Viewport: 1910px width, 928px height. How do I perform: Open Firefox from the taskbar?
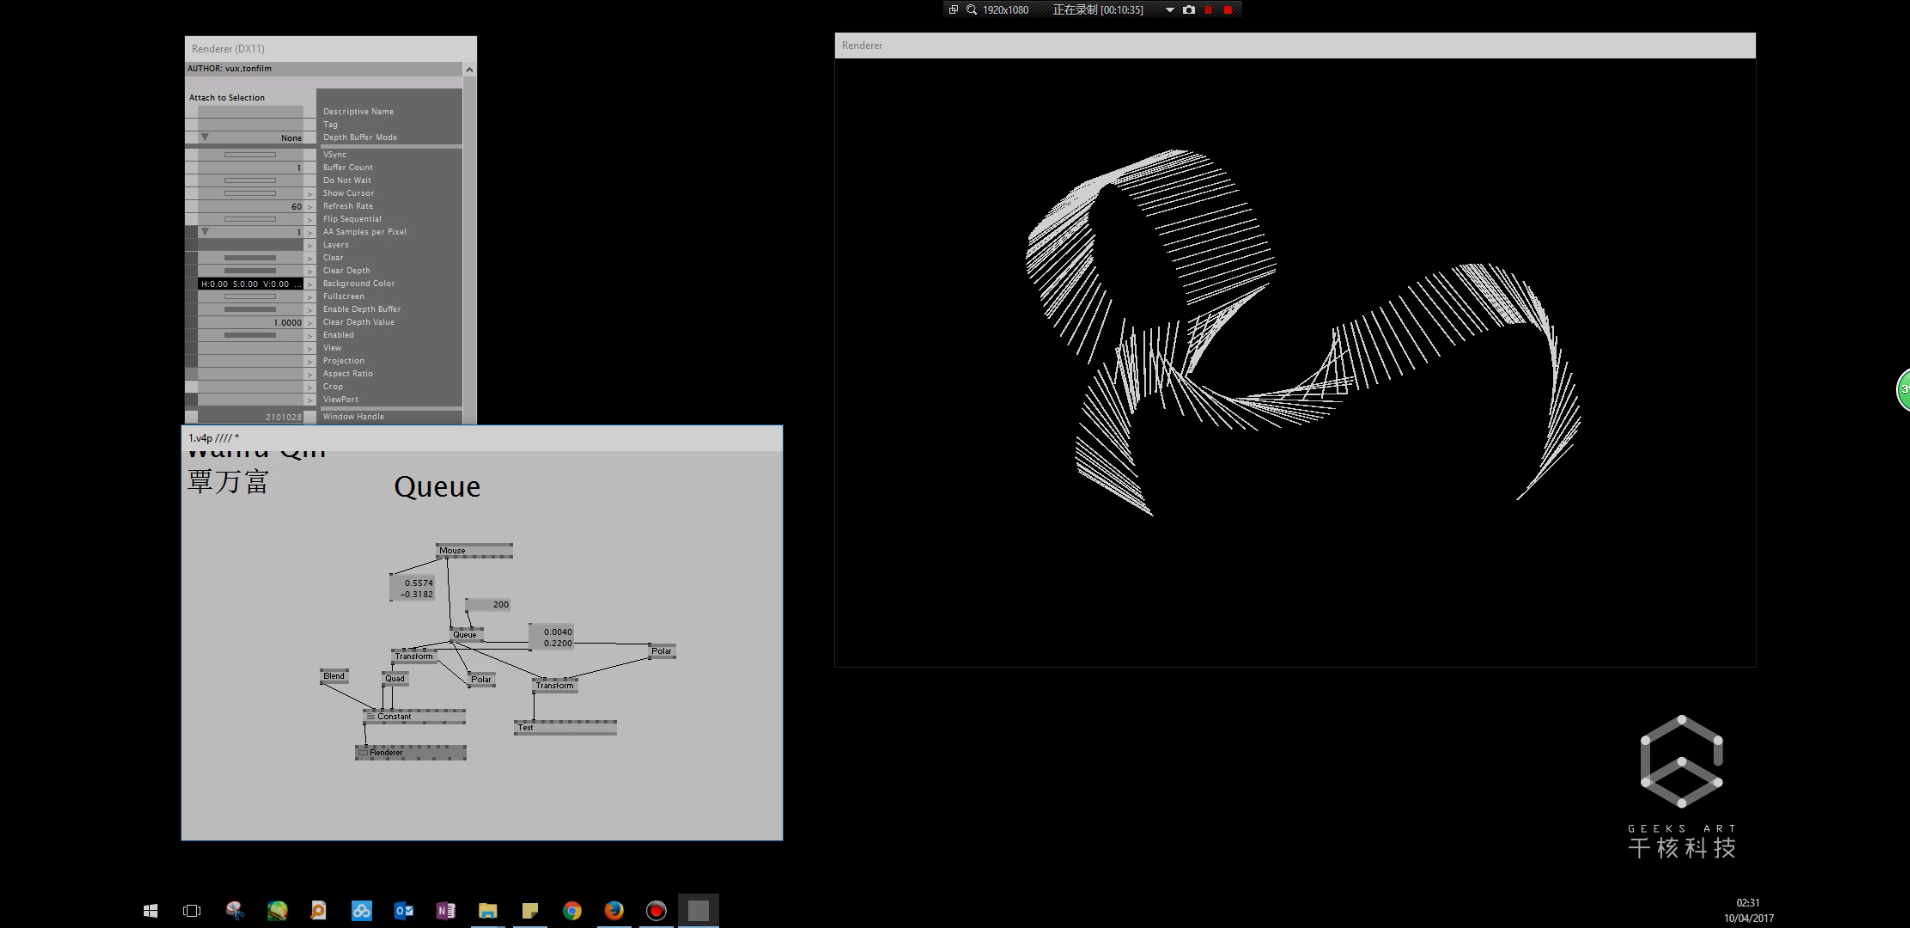[x=614, y=910]
